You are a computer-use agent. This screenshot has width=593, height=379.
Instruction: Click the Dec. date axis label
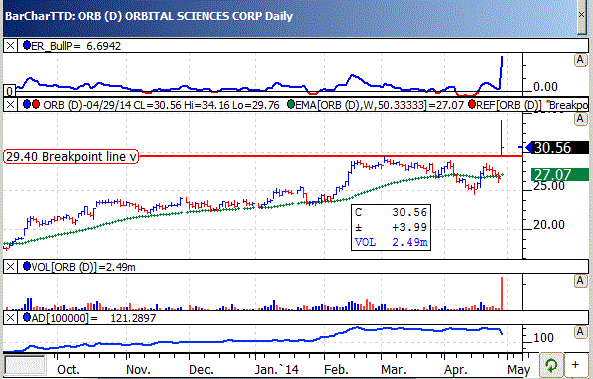point(201,370)
